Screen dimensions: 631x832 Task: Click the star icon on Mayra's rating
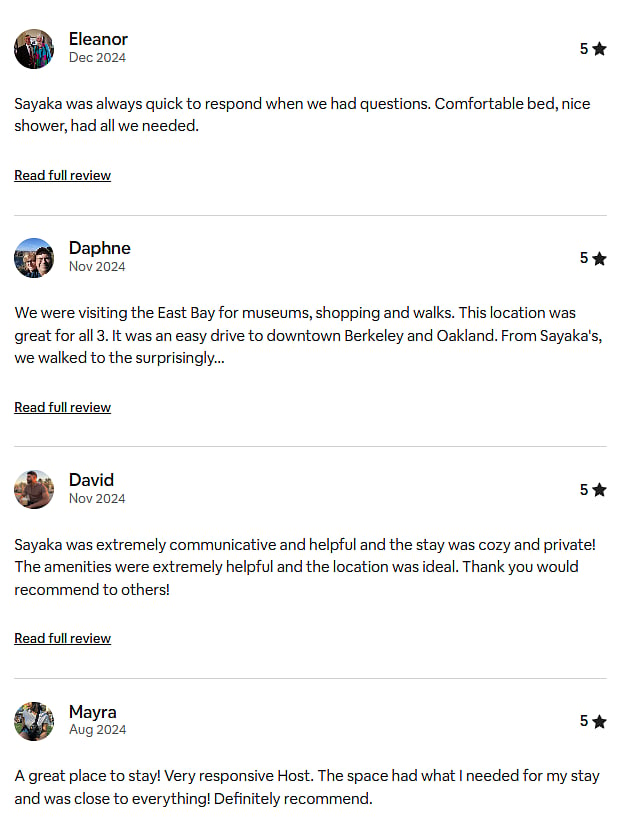point(599,722)
